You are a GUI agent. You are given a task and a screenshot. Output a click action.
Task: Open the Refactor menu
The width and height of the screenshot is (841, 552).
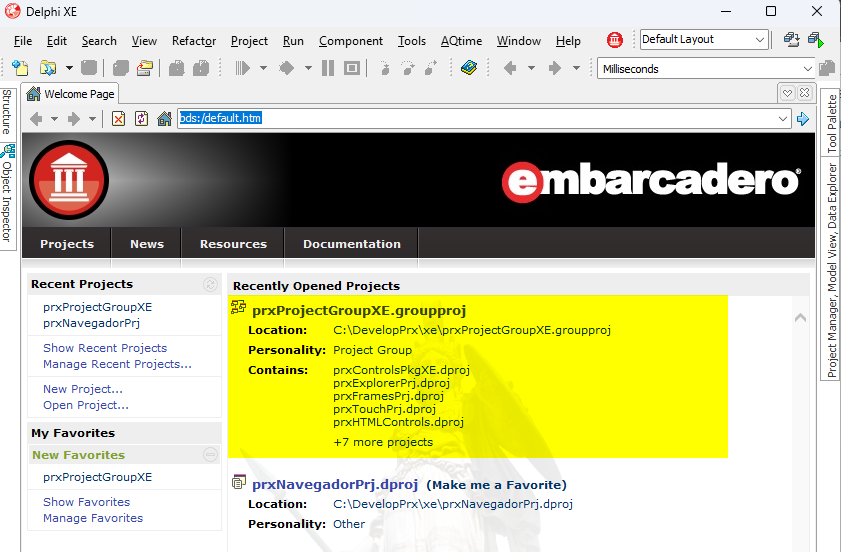click(194, 41)
